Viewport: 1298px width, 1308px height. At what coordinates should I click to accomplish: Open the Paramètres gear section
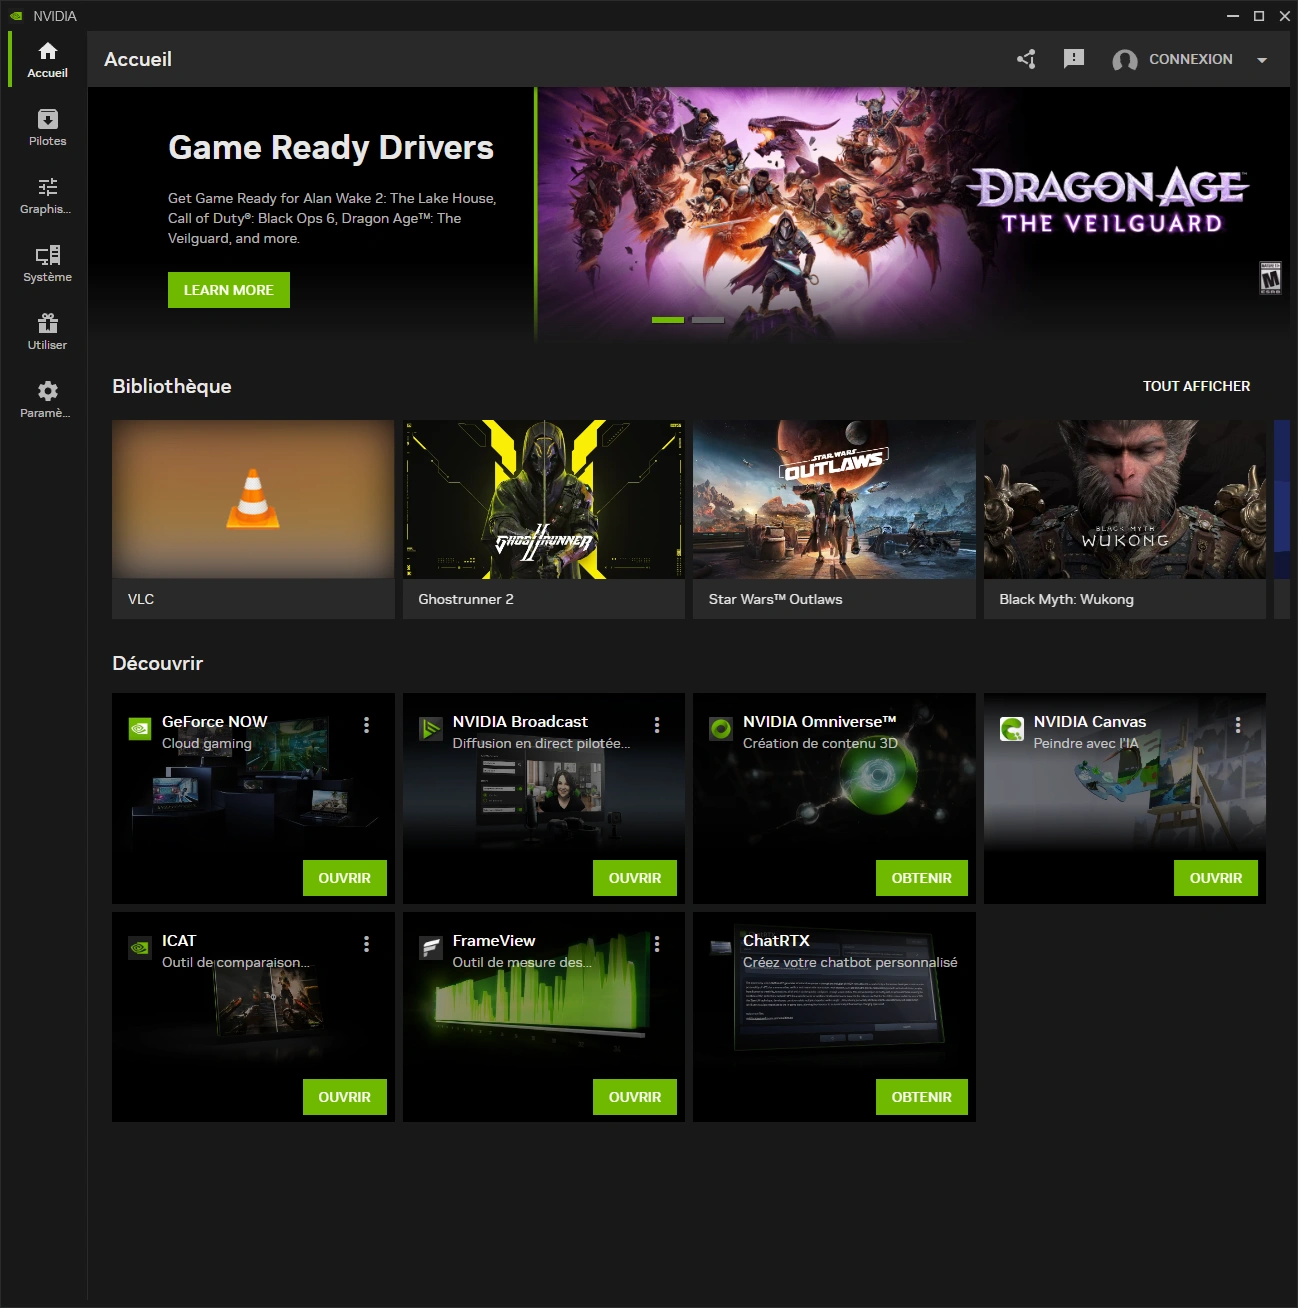[47, 399]
